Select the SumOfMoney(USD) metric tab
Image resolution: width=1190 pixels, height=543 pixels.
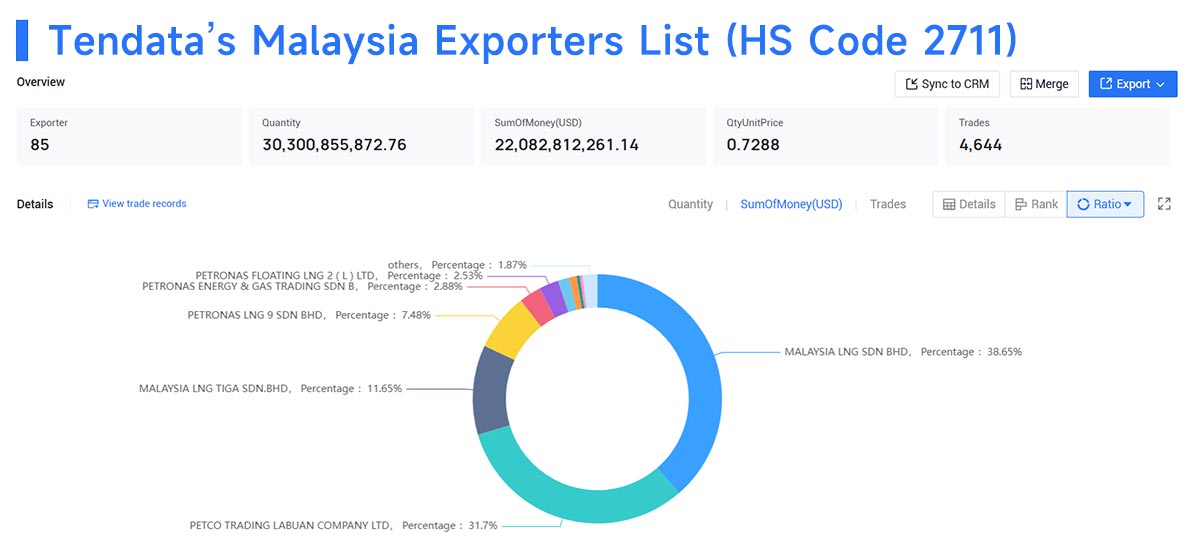tap(791, 204)
